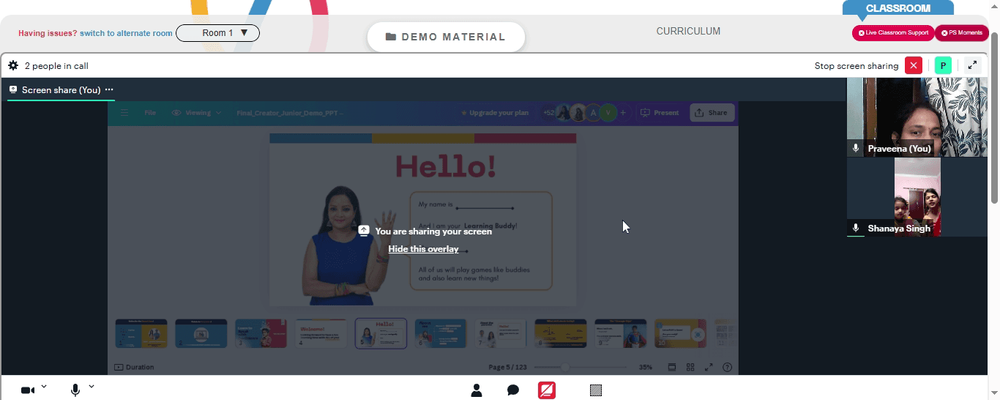The width and height of the screenshot is (1000, 400).
Task: Open the Viewing mode dropdown
Action: (197, 113)
